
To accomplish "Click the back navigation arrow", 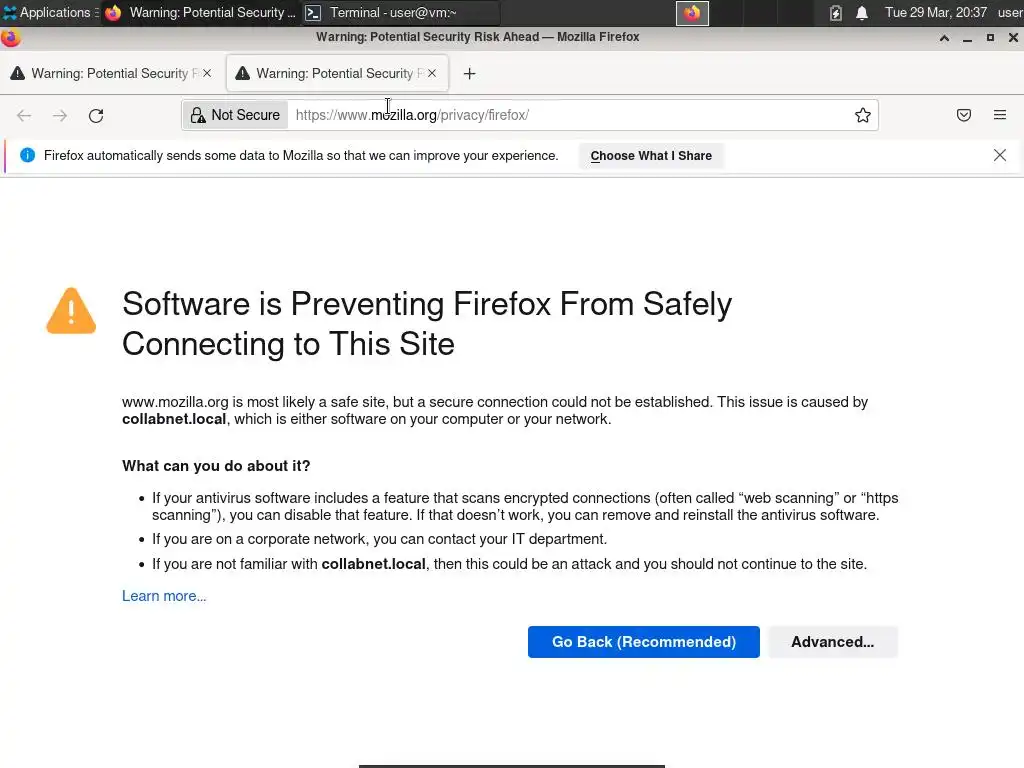I will (24, 116).
